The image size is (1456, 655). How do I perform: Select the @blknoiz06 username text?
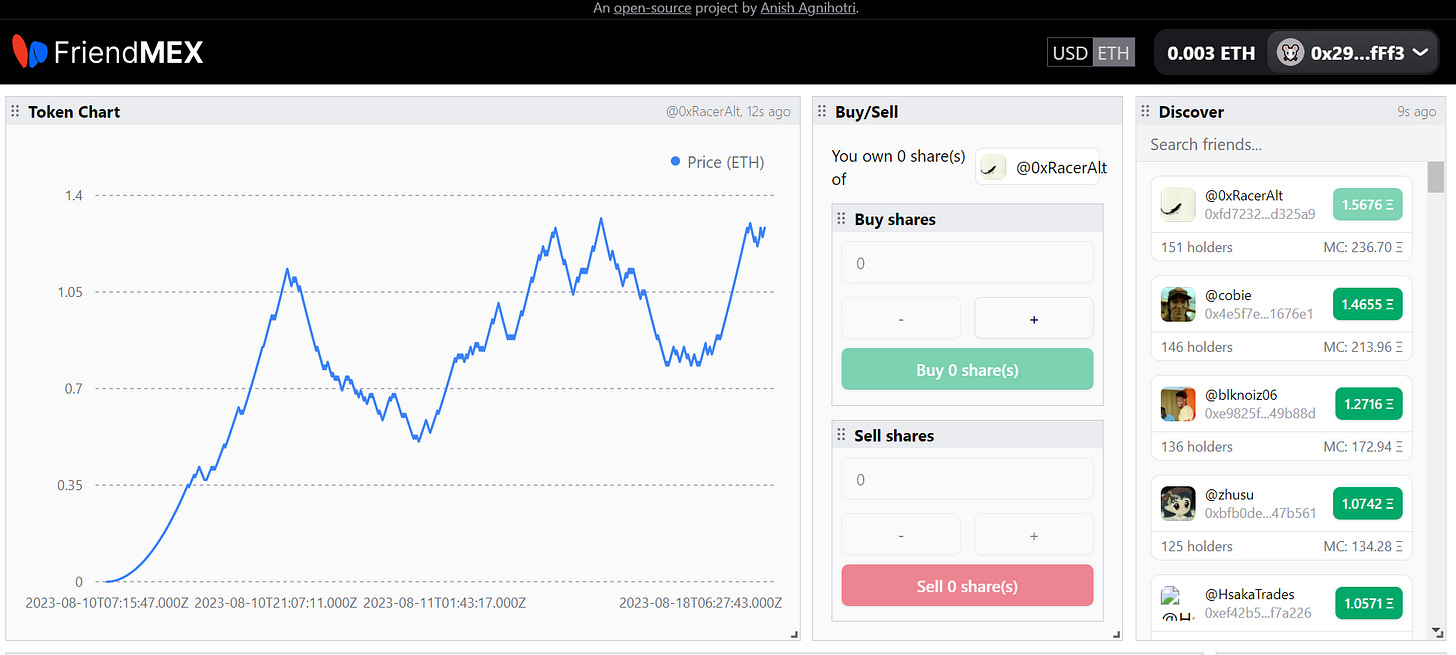click(x=1241, y=395)
